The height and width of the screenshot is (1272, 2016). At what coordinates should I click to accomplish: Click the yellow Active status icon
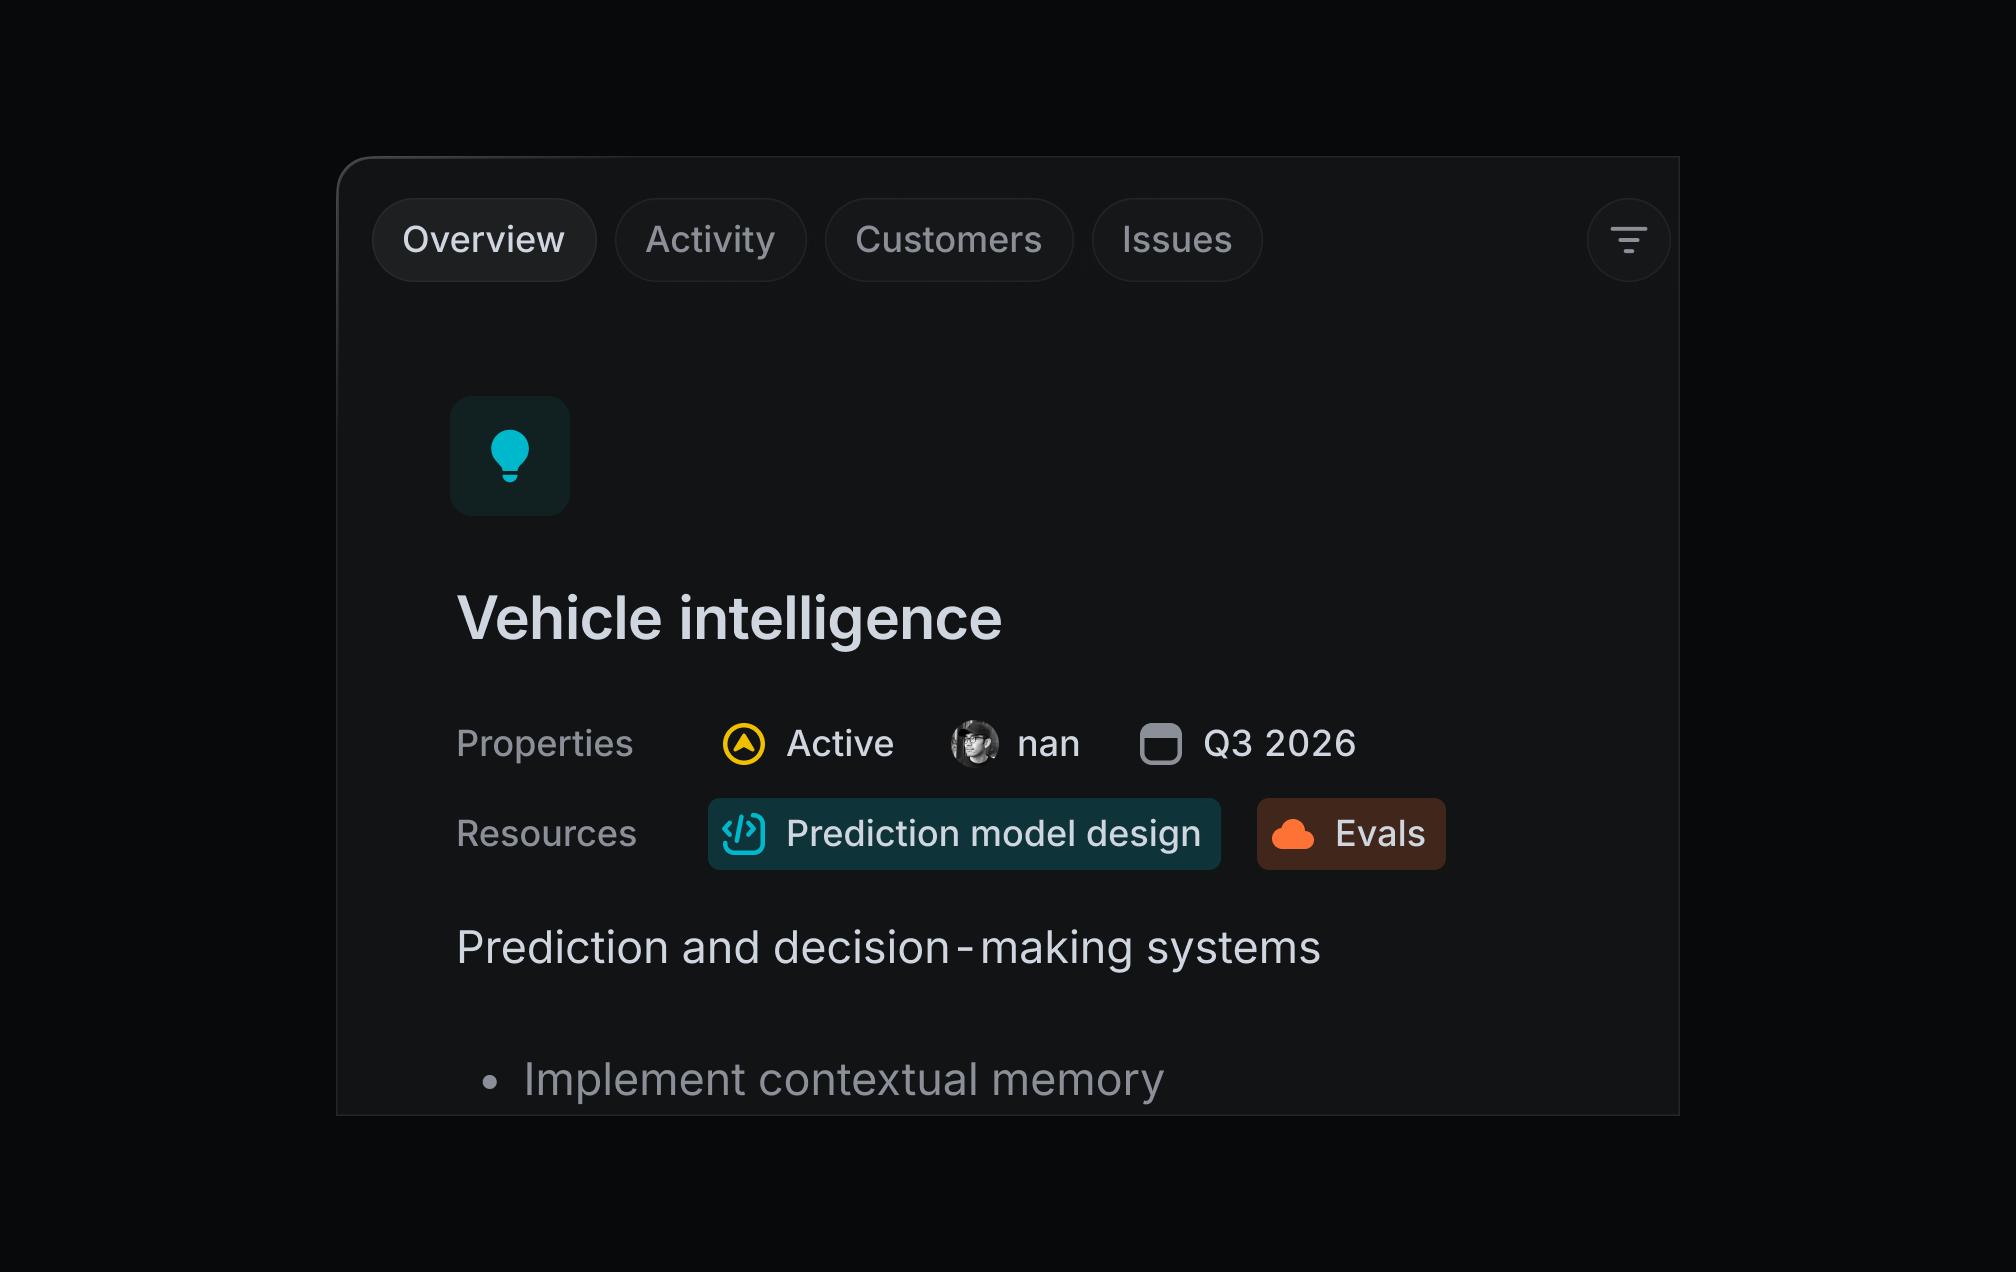744,744
